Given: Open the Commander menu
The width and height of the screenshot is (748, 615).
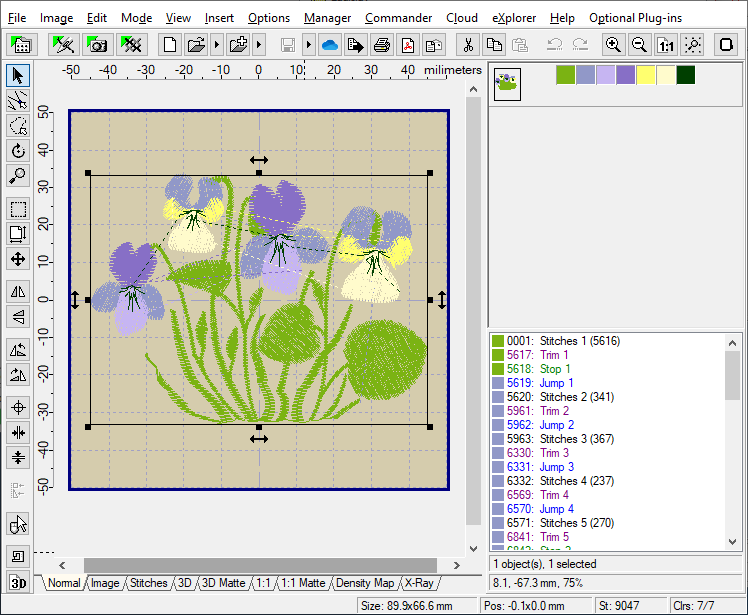Looking at the screenshot, I should tap(398, 18).
